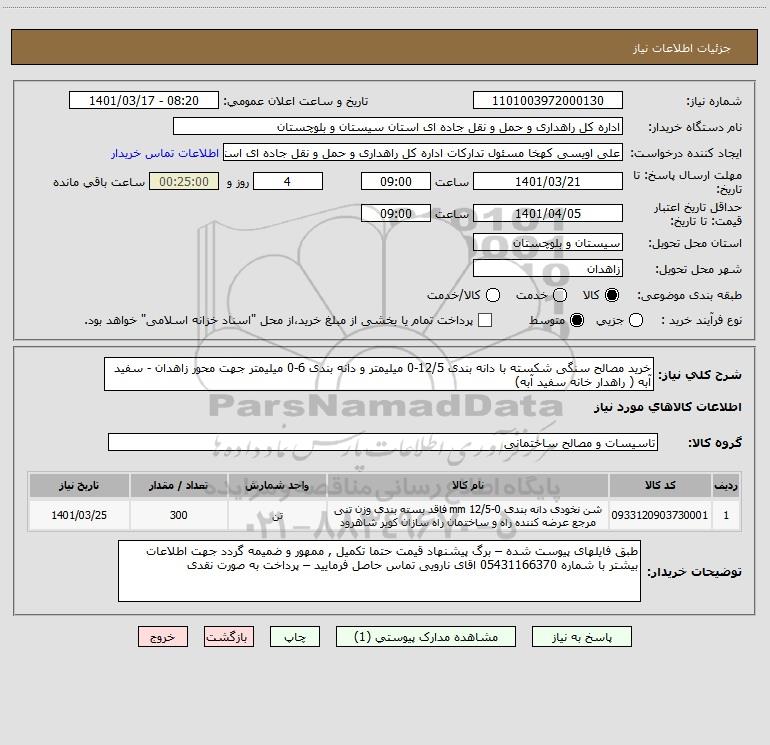Click the row number cell 1
The image size is (770, 745).
(726, 515)
